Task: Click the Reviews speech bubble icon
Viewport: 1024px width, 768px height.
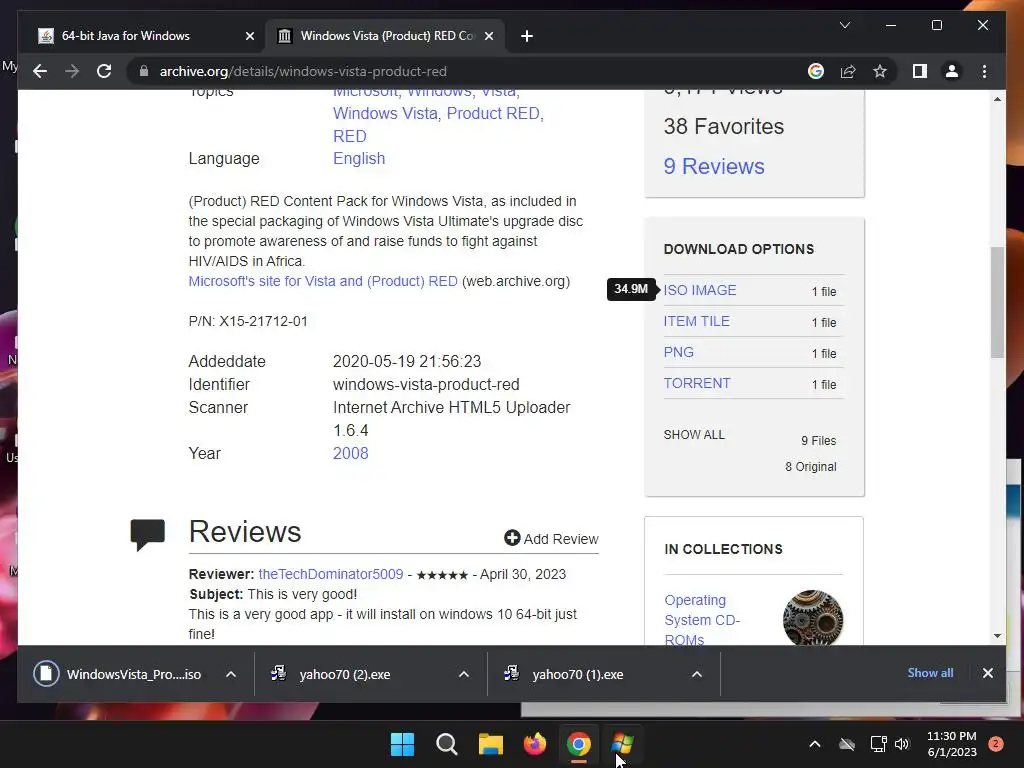Action: coord(148,534)
